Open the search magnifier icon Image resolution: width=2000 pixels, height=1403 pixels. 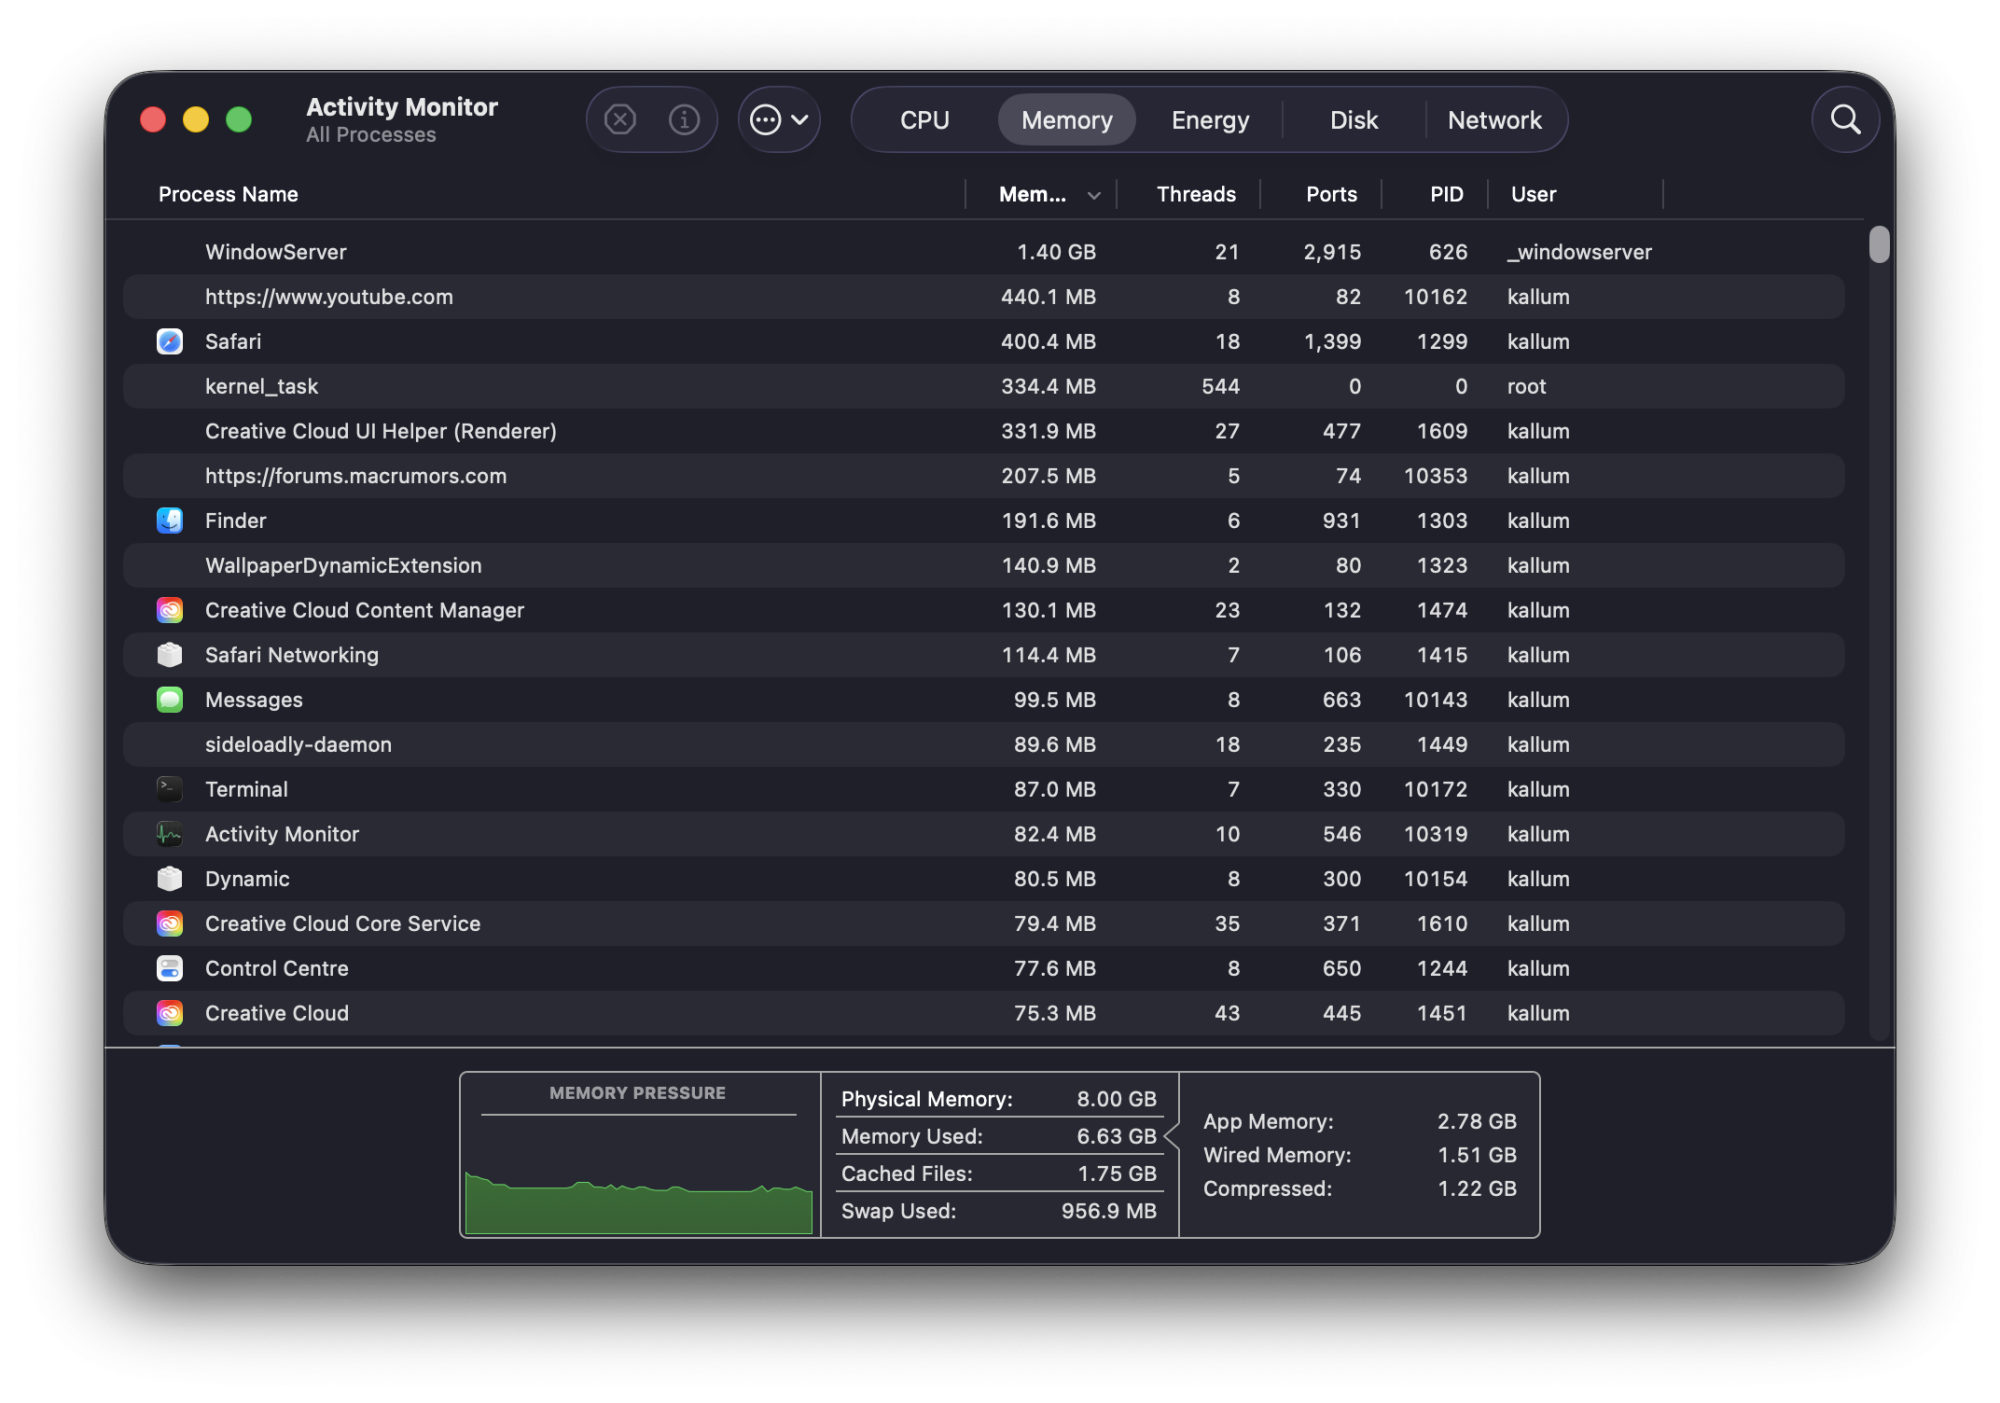(1845, 120)
